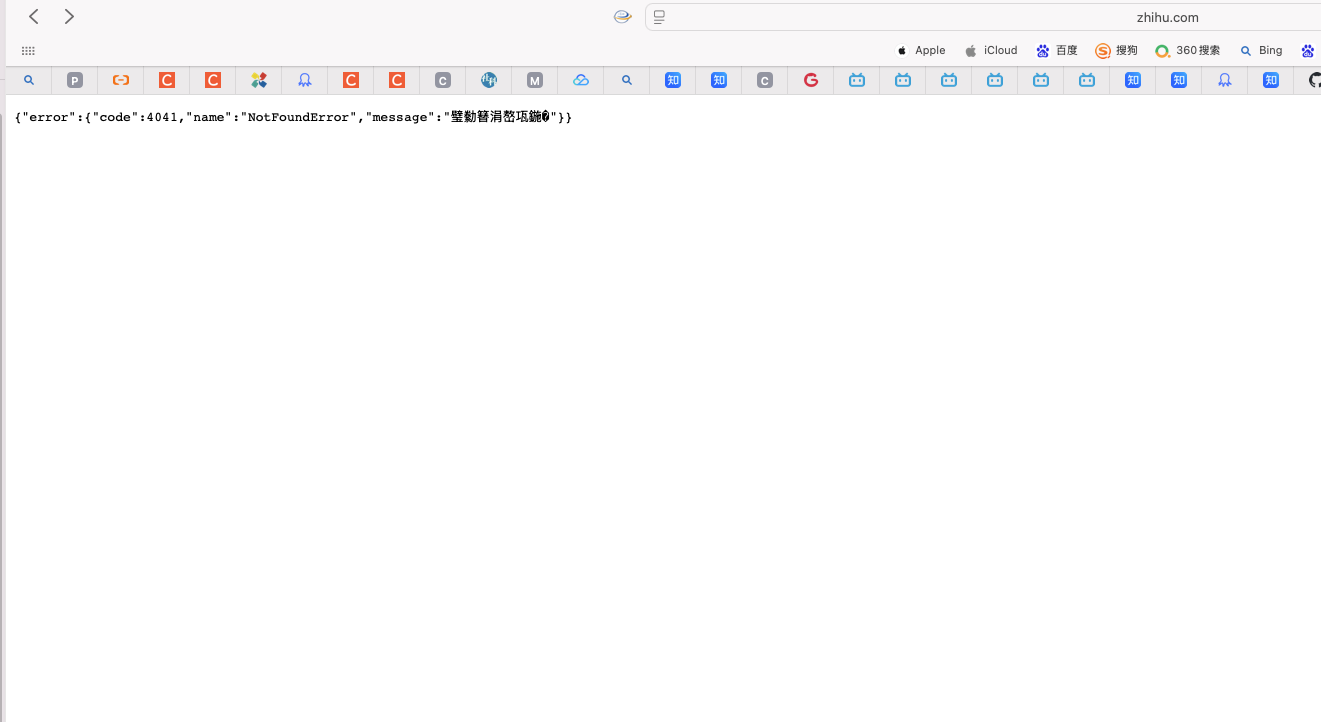
Task: Switch to the gray P icon tab
Action: pos(75,80)
